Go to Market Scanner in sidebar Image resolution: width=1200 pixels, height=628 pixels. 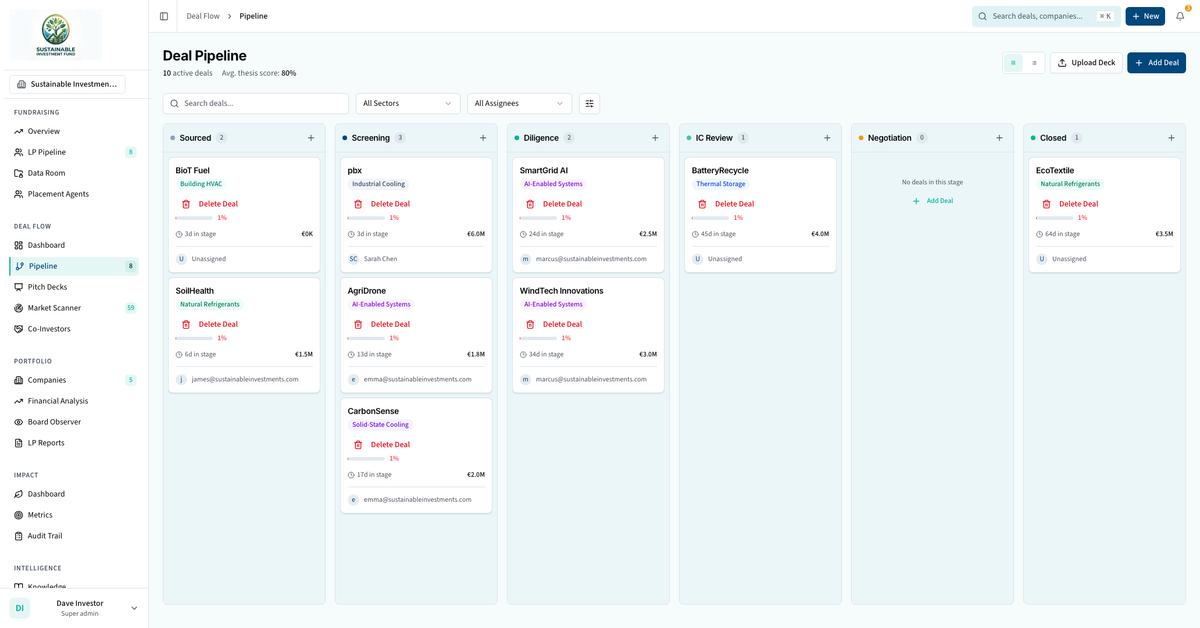[54, 308]
